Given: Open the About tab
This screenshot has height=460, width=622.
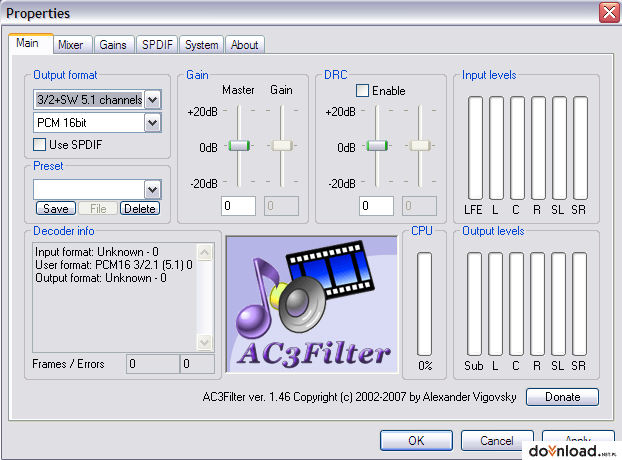Looking at the screenshot, I should click(245, 45).
